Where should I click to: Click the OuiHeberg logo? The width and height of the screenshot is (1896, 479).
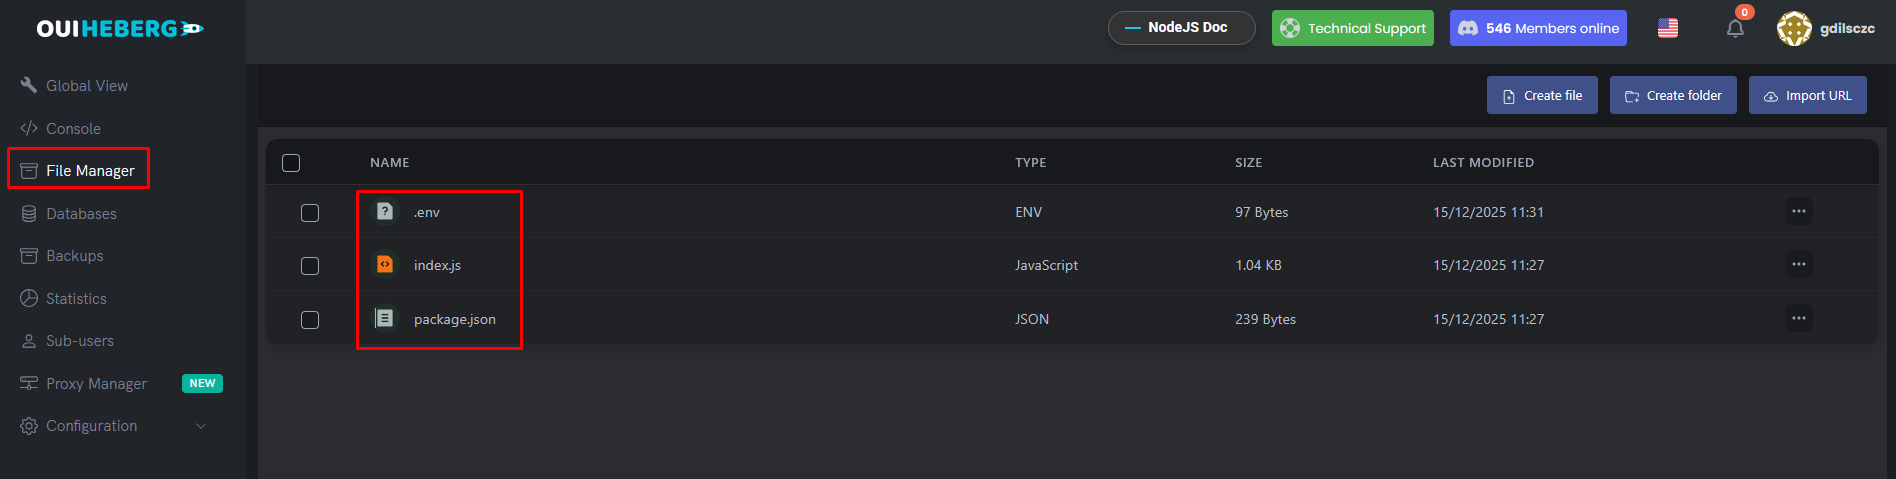point(120,29)
